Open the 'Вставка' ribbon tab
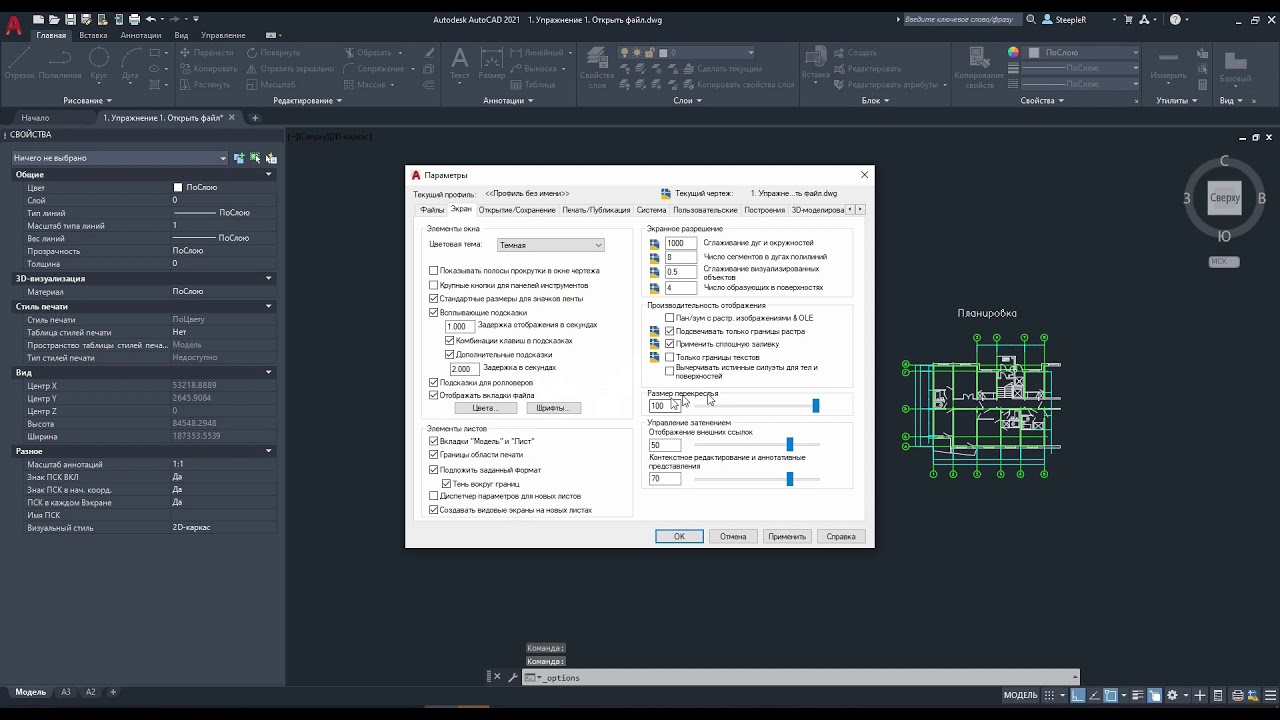The height and width of the screenshot is (720, 1280). click(93, 35)
